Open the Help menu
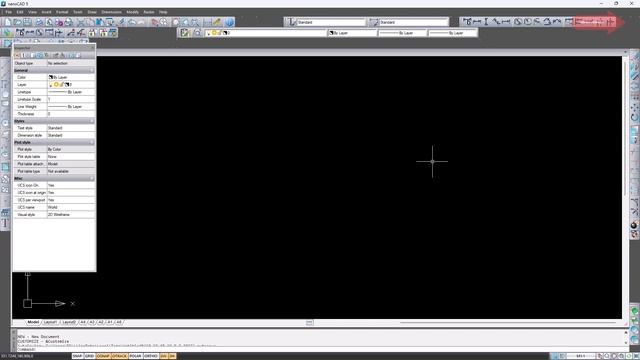The image size is (640, 360). (163, 12)
